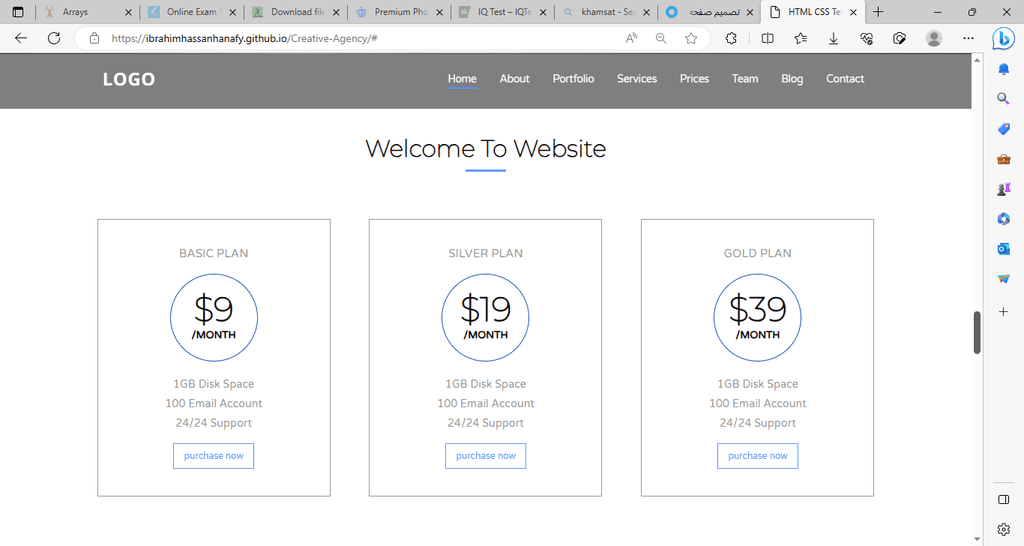The height and width of the screenshot is (546, 1024).
Task: Navigate to Team menu link
Action: (745, 78)
